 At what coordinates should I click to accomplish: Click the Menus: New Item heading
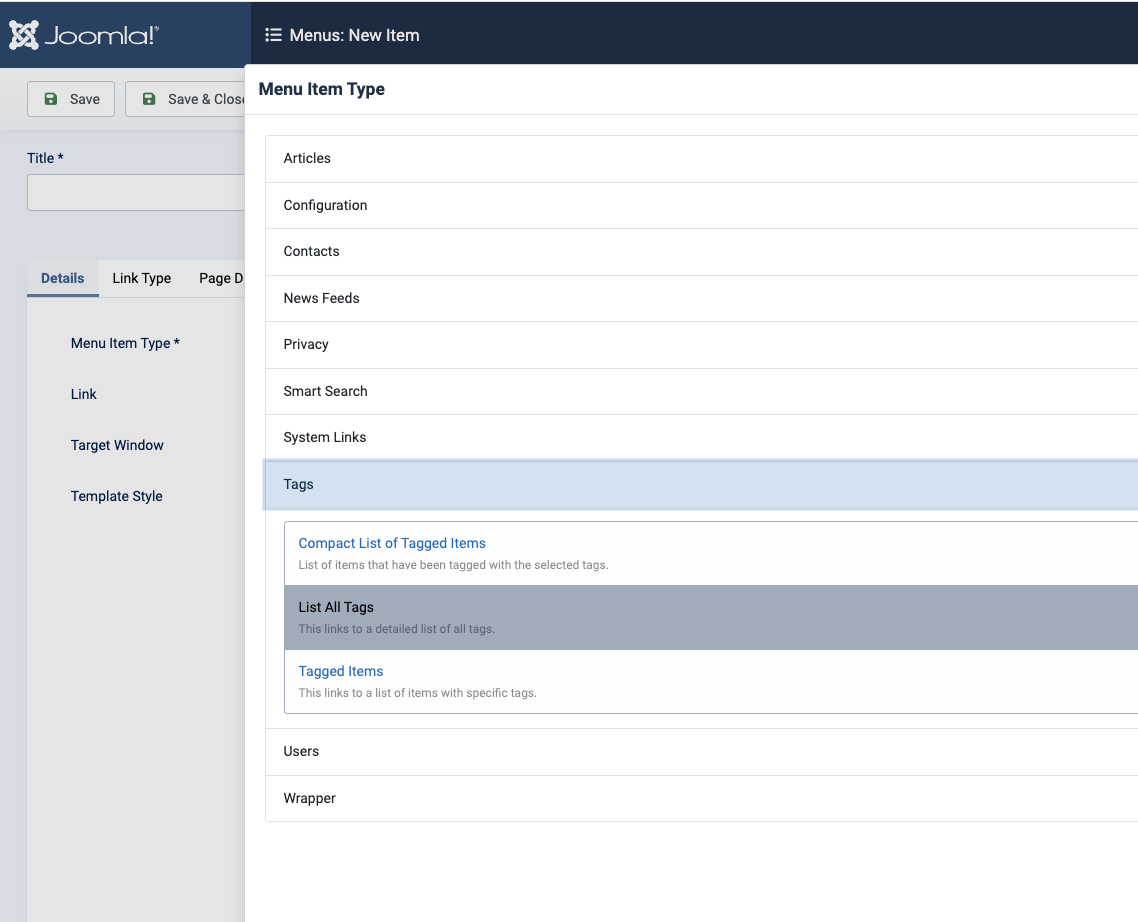point(354,35)
